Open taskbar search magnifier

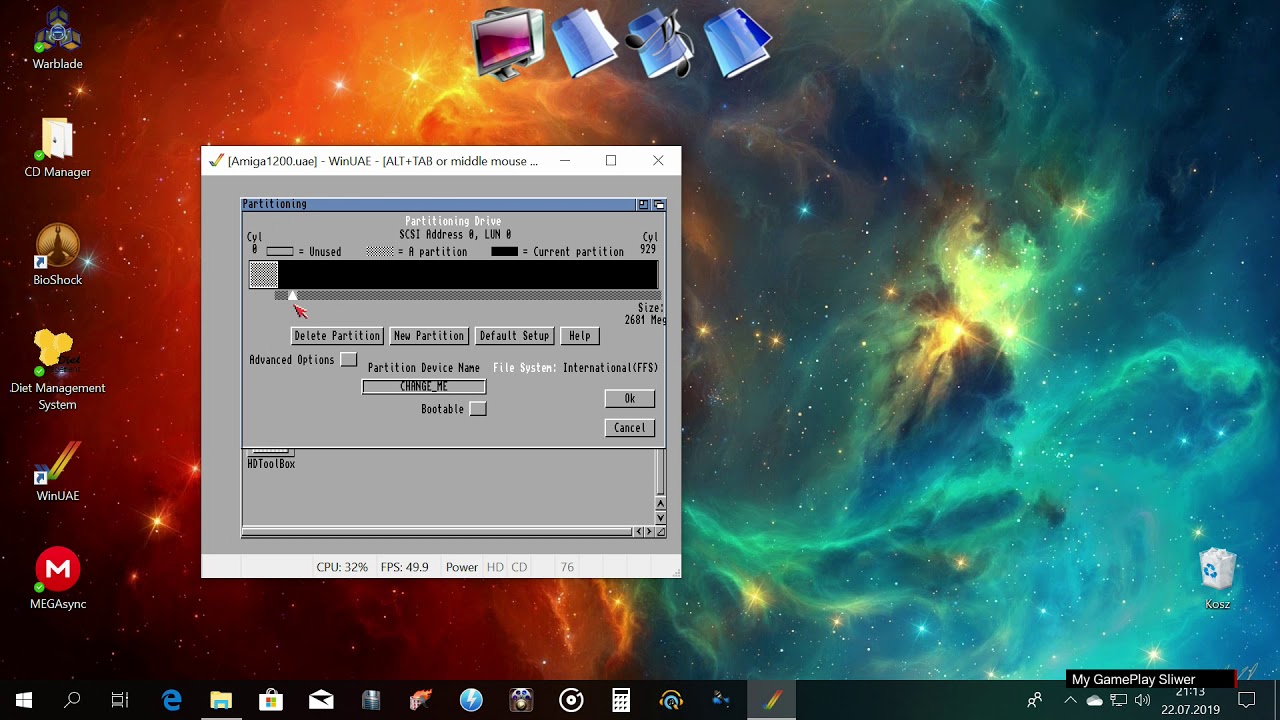click(72, 700)
